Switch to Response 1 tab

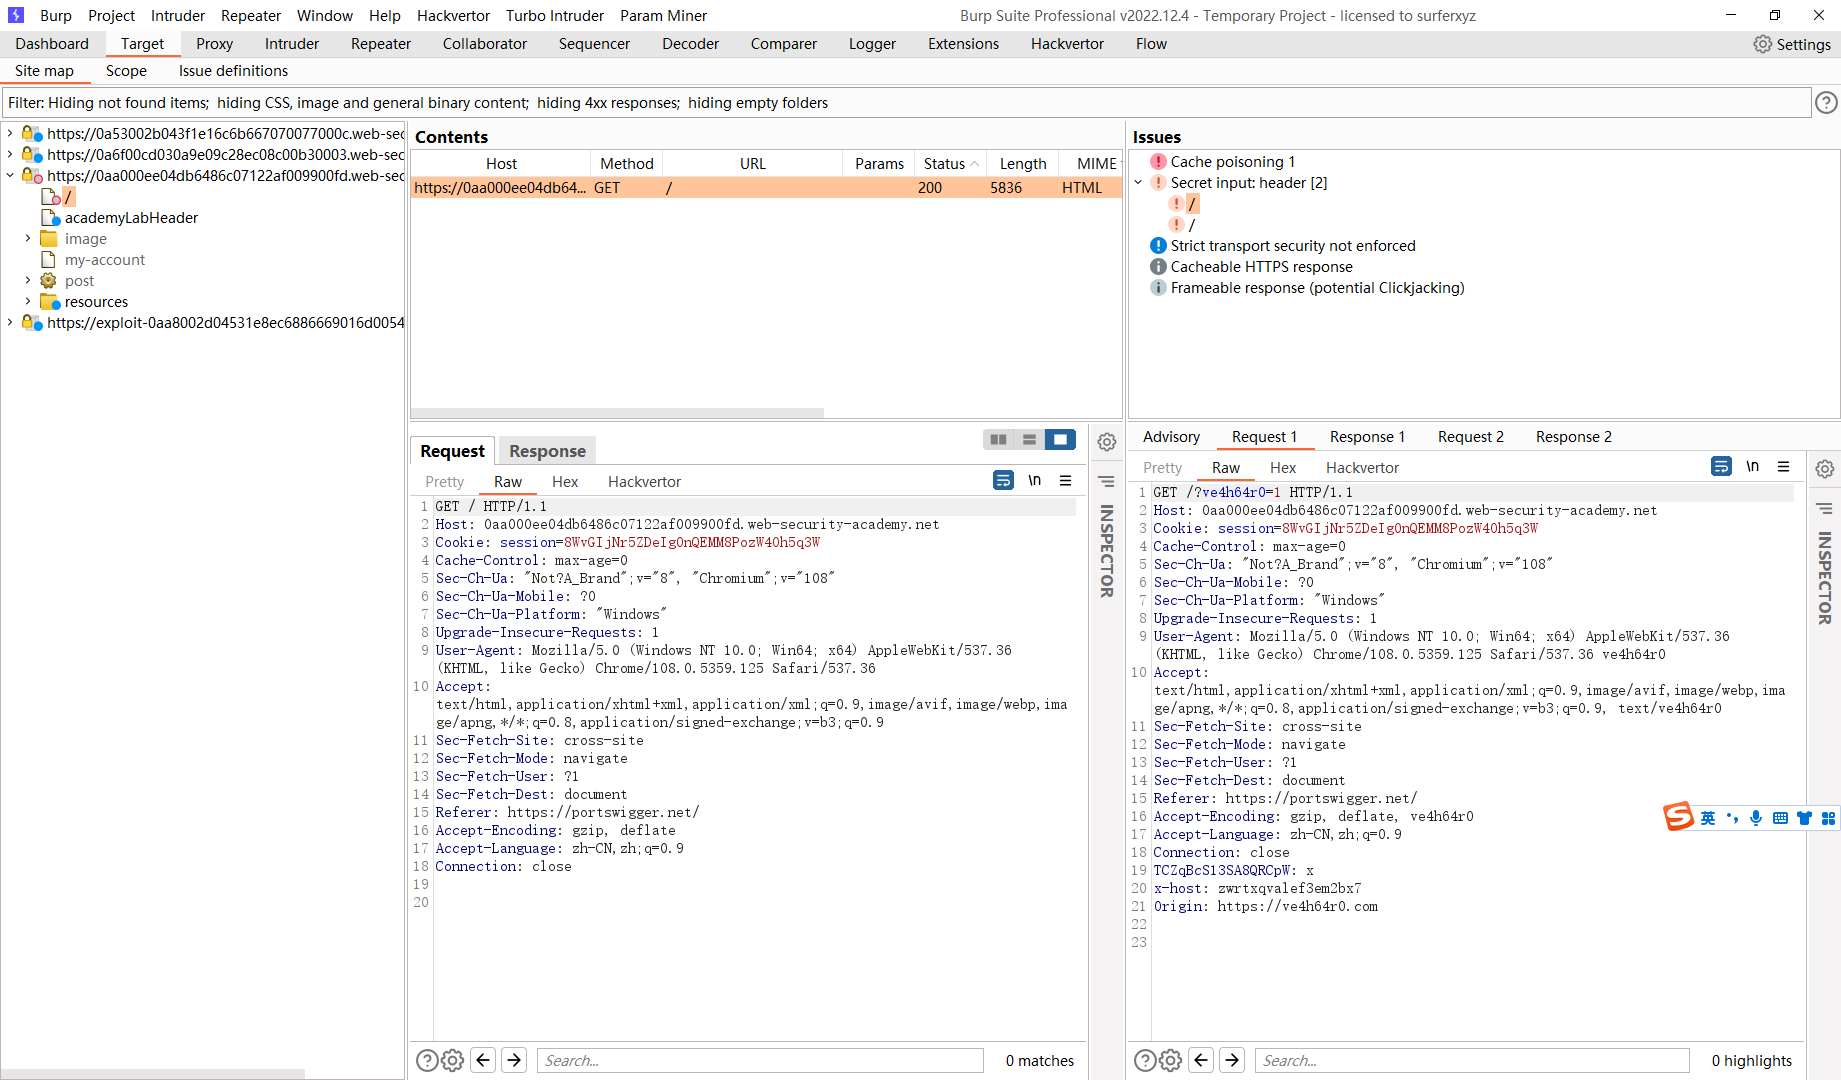coord(1367,437)
